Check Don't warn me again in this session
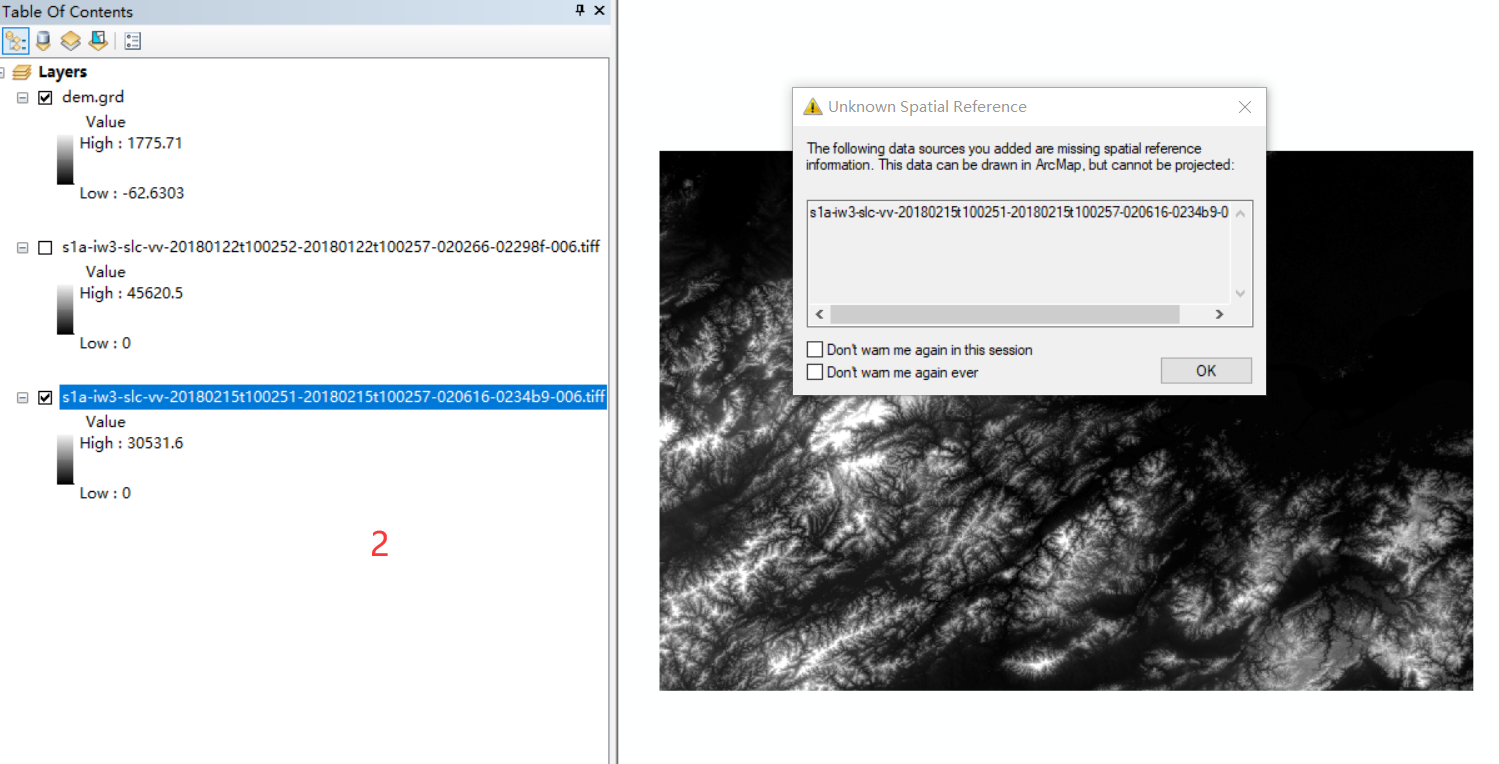The height and width of the screenshot is (764, 1499). (x=815, y=349)
